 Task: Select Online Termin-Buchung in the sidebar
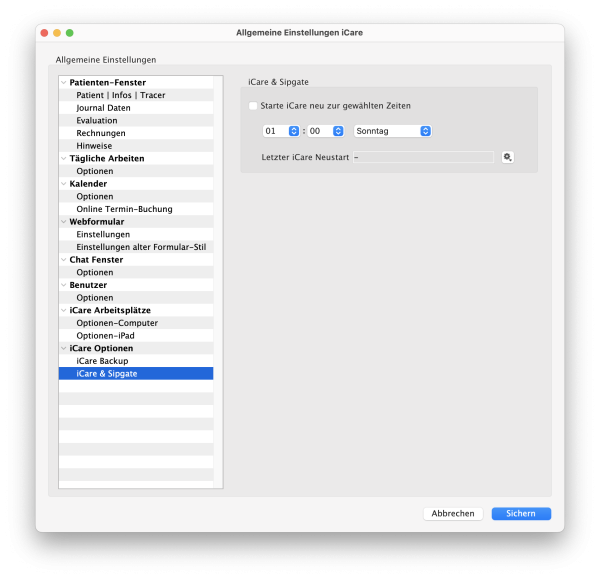124,209
